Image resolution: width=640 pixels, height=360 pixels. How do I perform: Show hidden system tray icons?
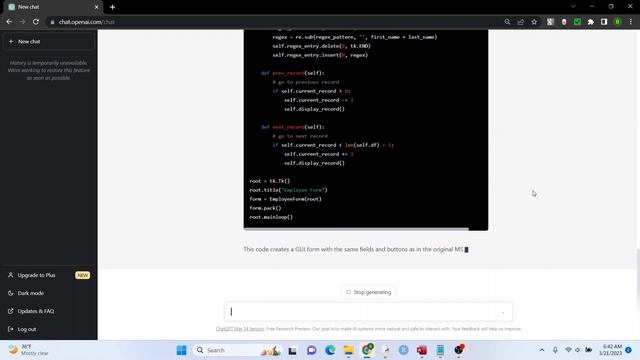(x=542, y=350)
